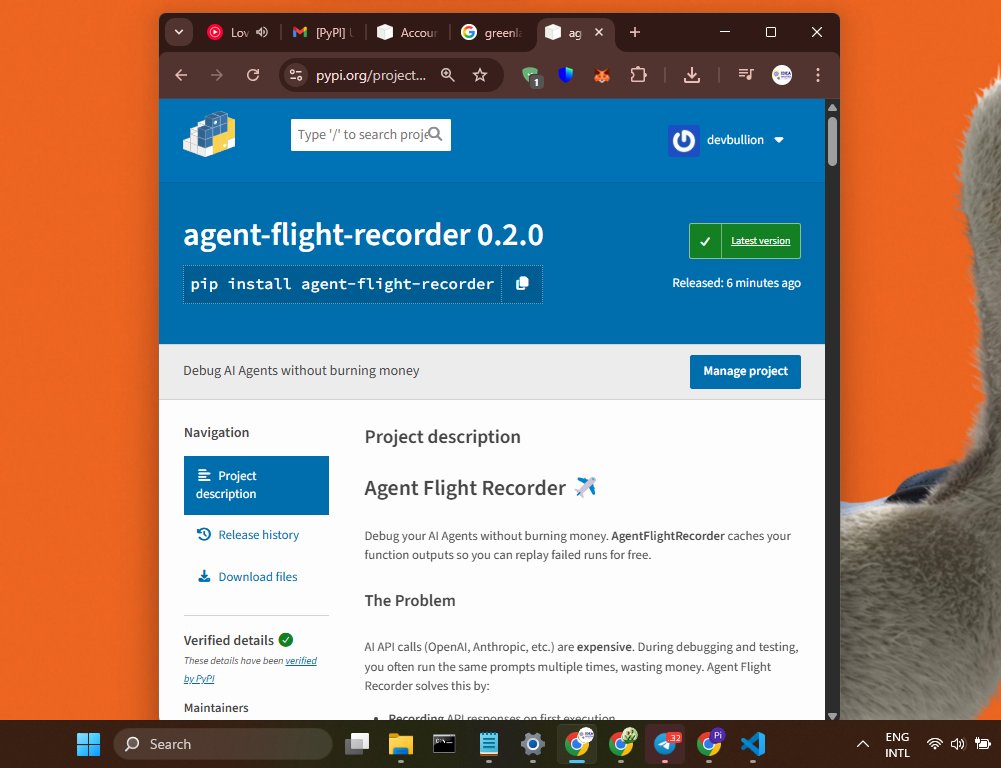The width and height of the screenshot is (1001, 768).
Task: Select the pip install agent-flight-recorder text
Action: [x=342, y=283]
